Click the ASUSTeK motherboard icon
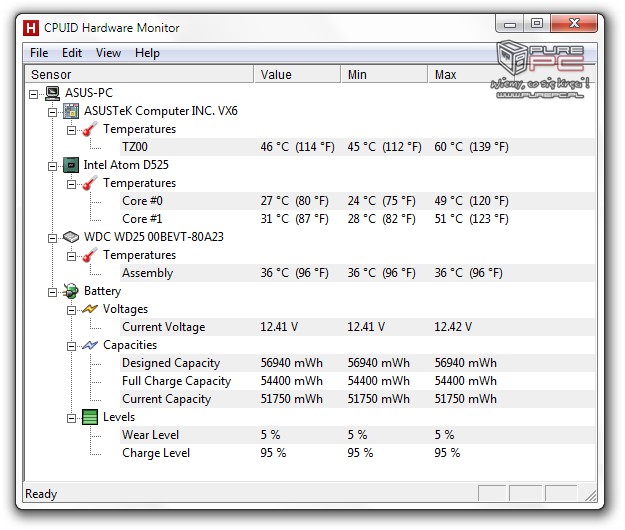Screen dimensions: 625x530 (71, 111)
